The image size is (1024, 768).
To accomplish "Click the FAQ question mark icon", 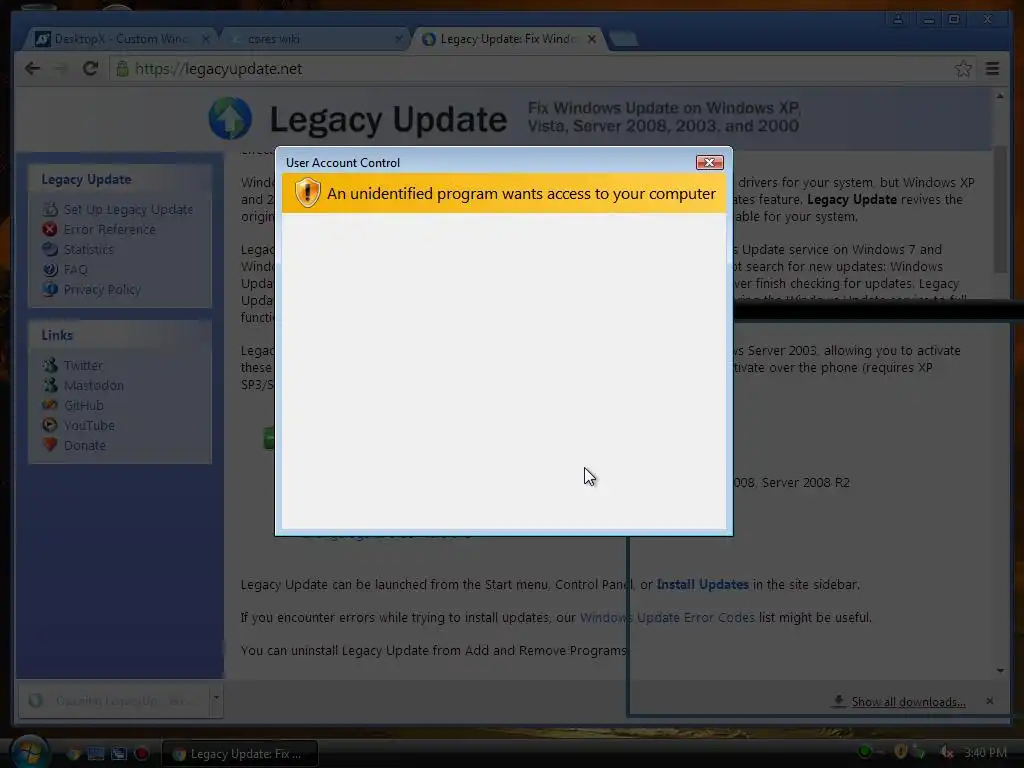I will [50, 269].
